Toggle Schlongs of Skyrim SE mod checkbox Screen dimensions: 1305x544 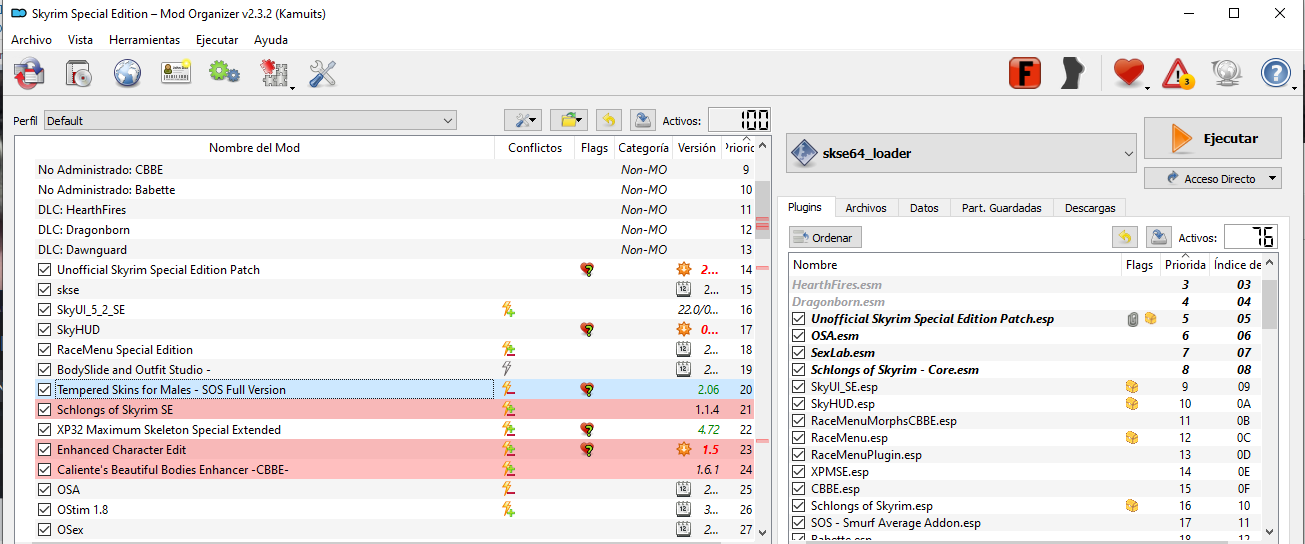tap(44, 410)
